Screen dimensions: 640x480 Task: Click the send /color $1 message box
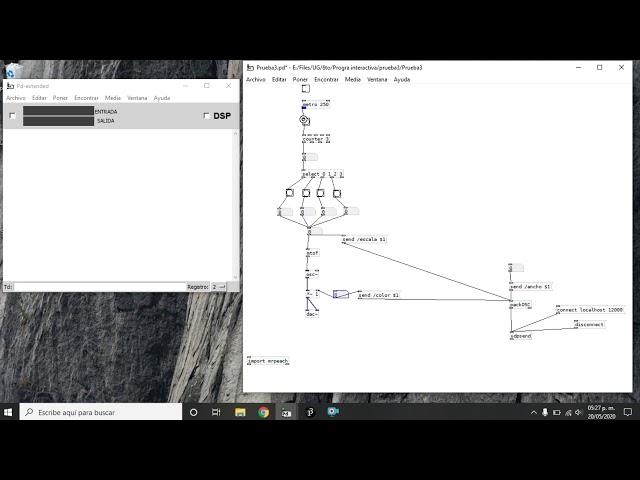[379, 295]
